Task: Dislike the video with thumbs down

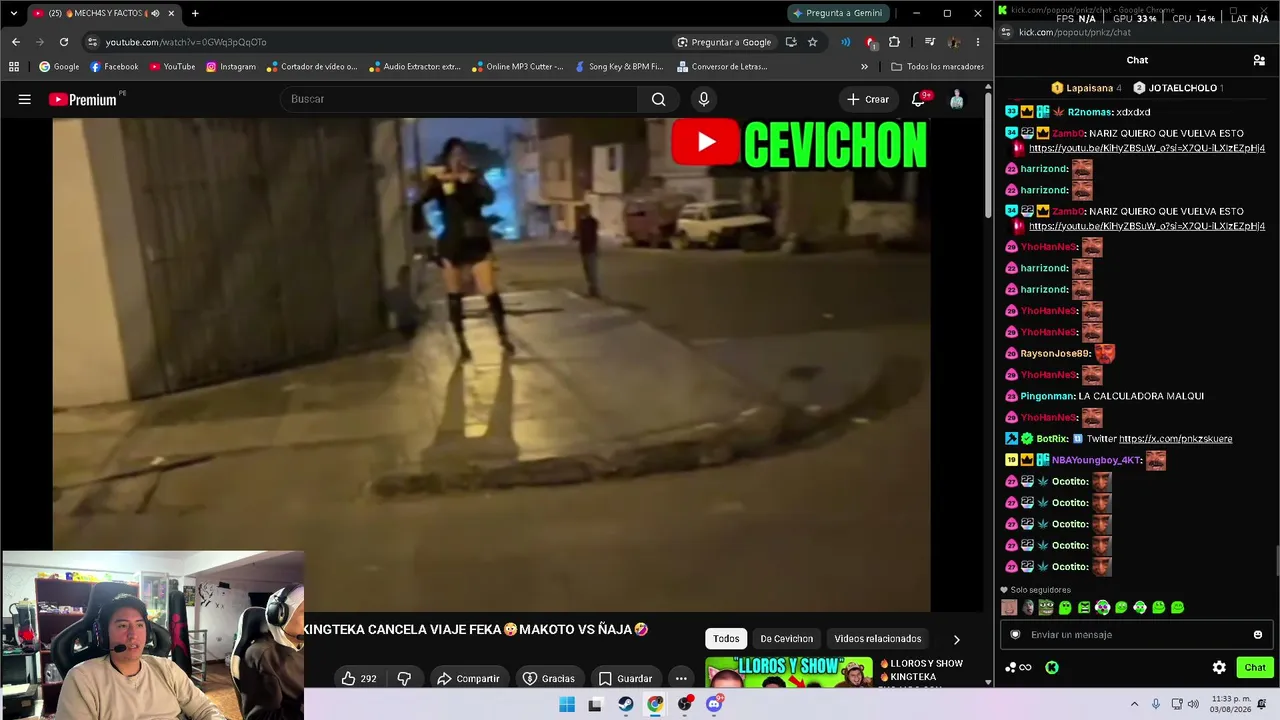Action: (x=404, y=678)
